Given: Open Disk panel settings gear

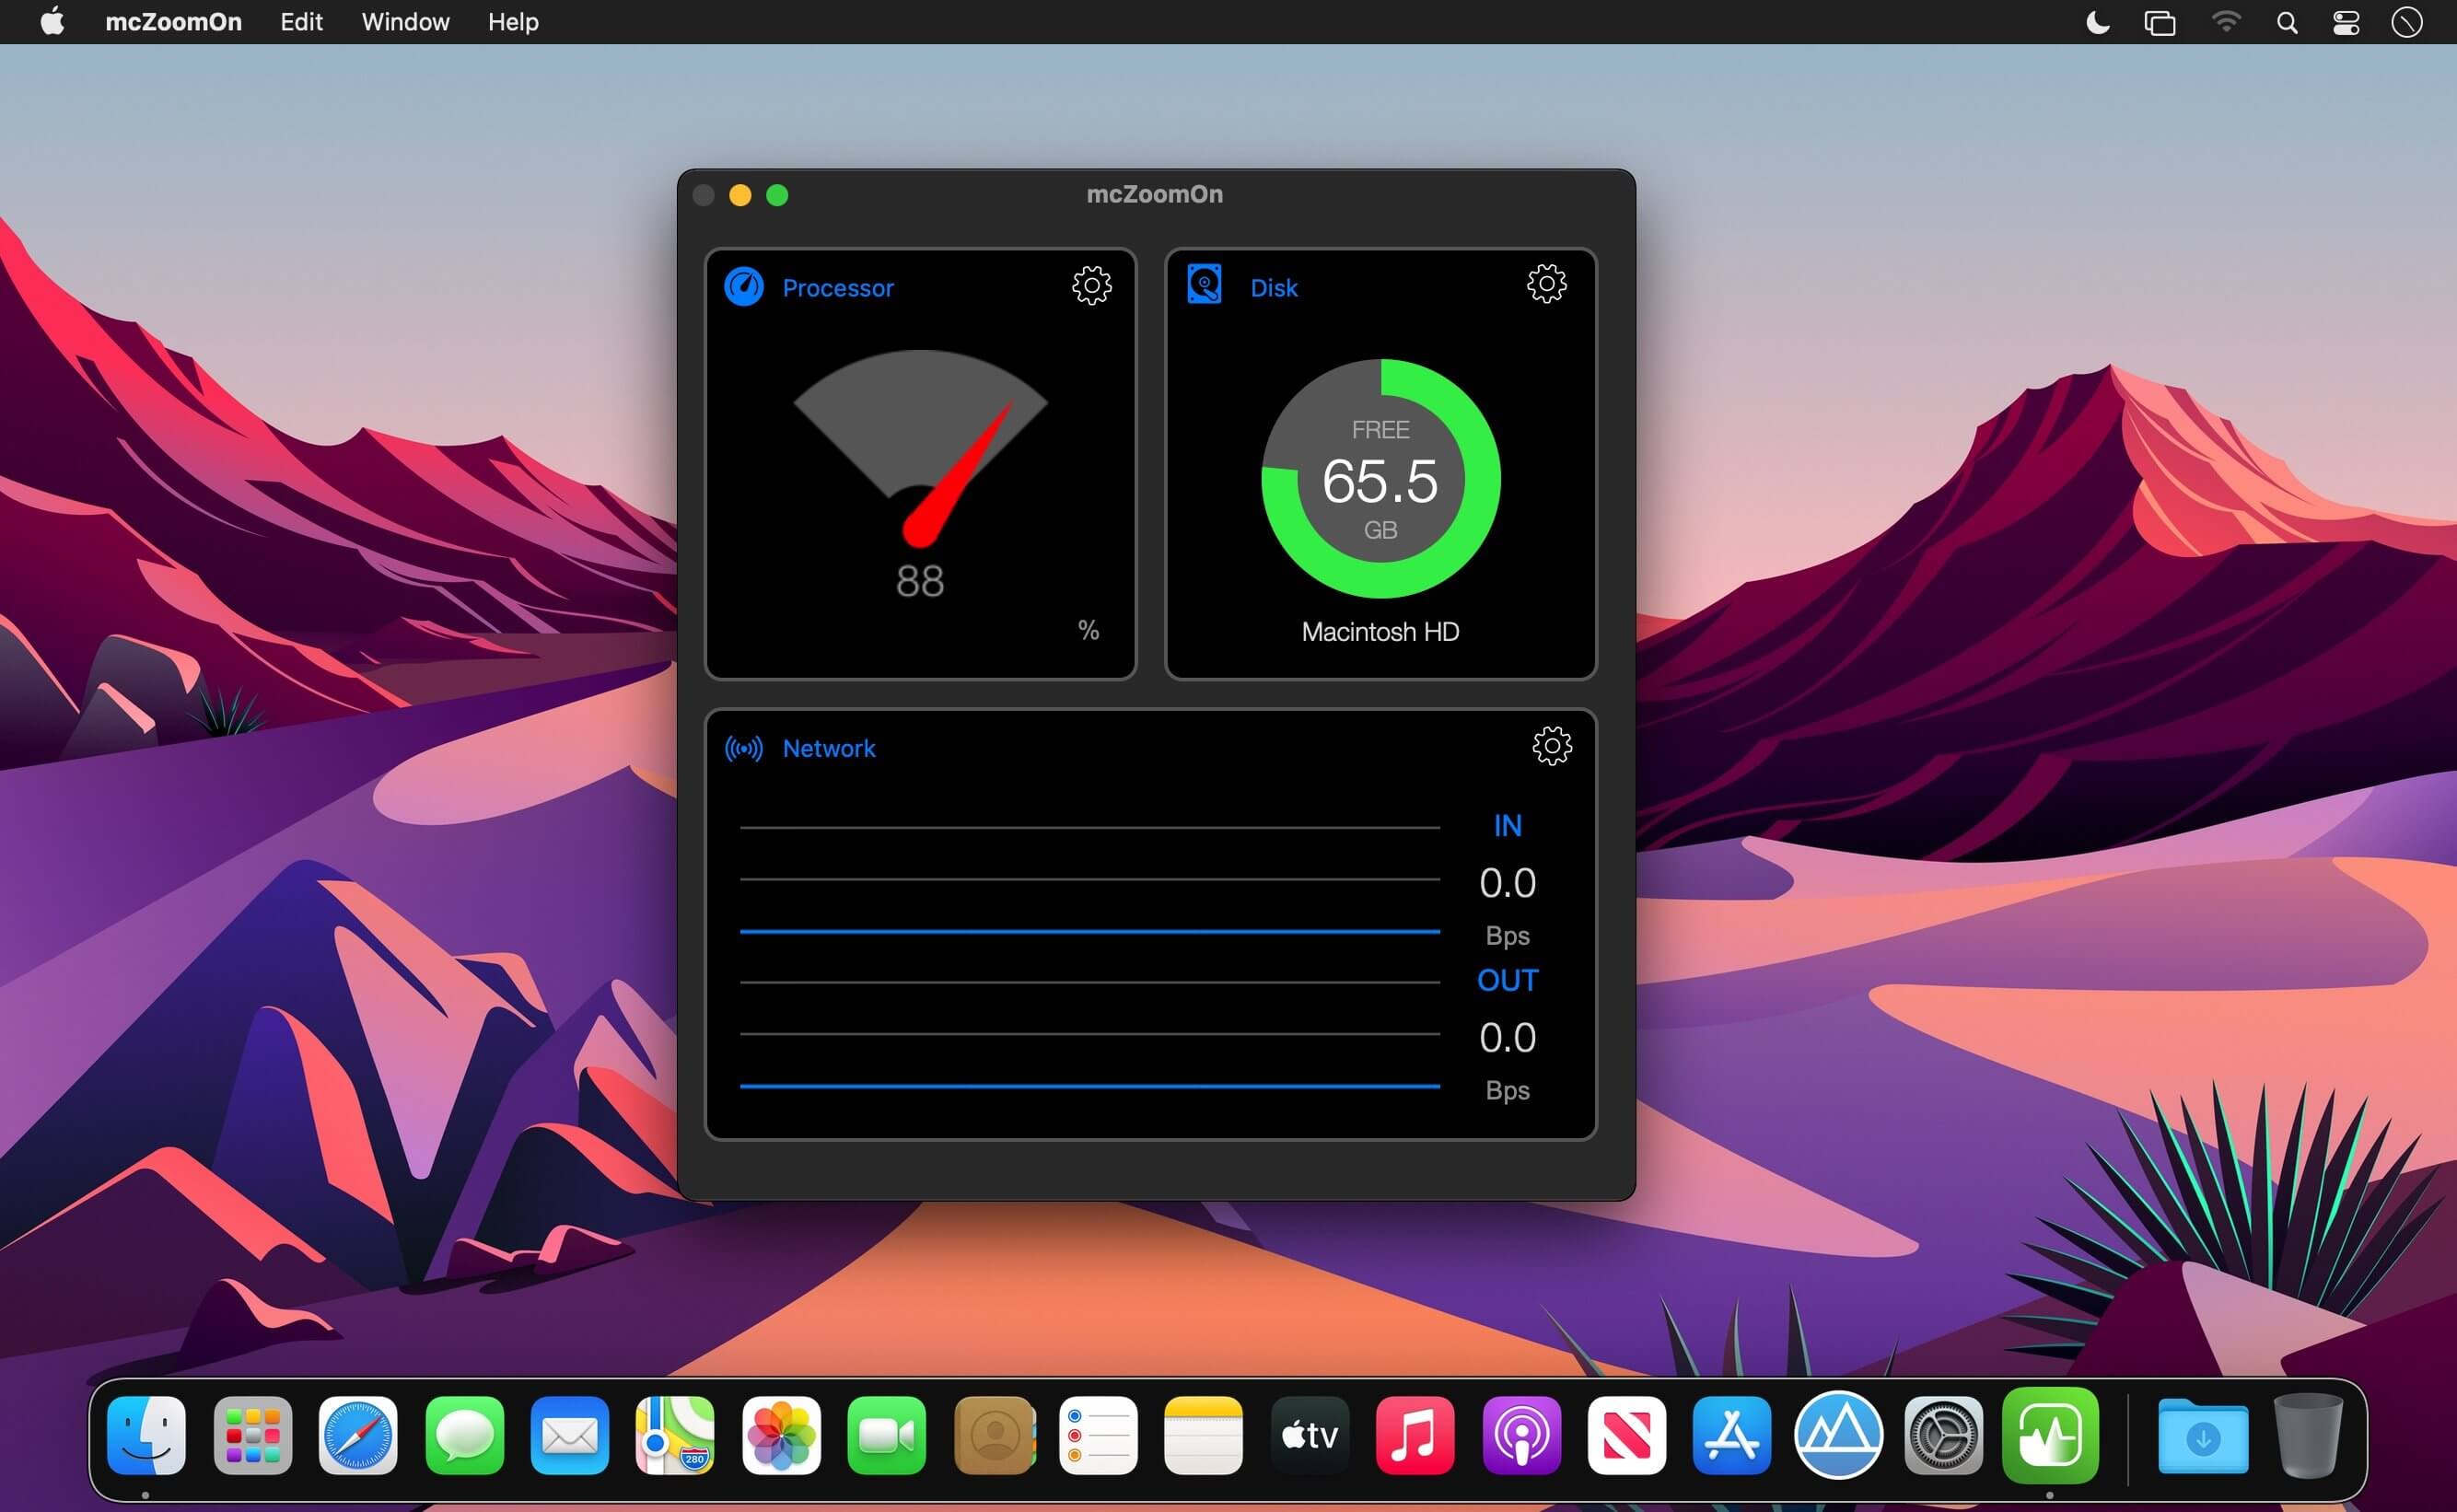Looking at the screenshot, I should (x=1546, y=284).
